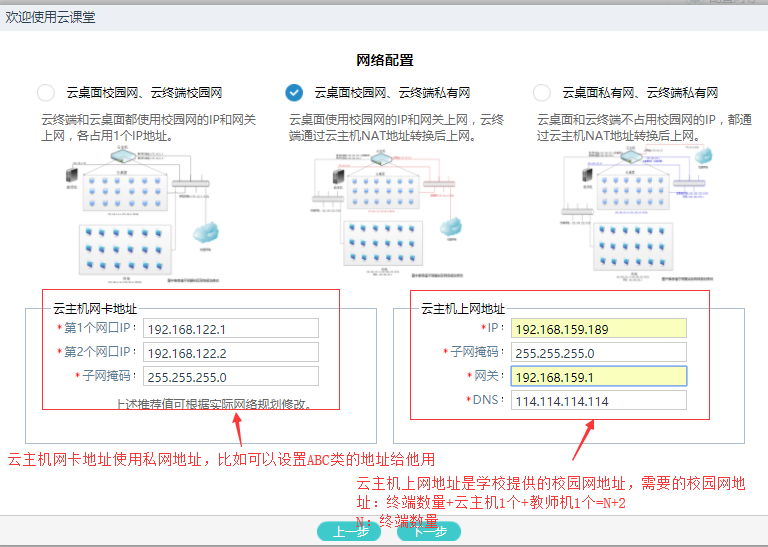Click the 子网掩码 field under 云主机网卡地址
Viewport: 768px width, 547px height.
[x=231, y=377]
